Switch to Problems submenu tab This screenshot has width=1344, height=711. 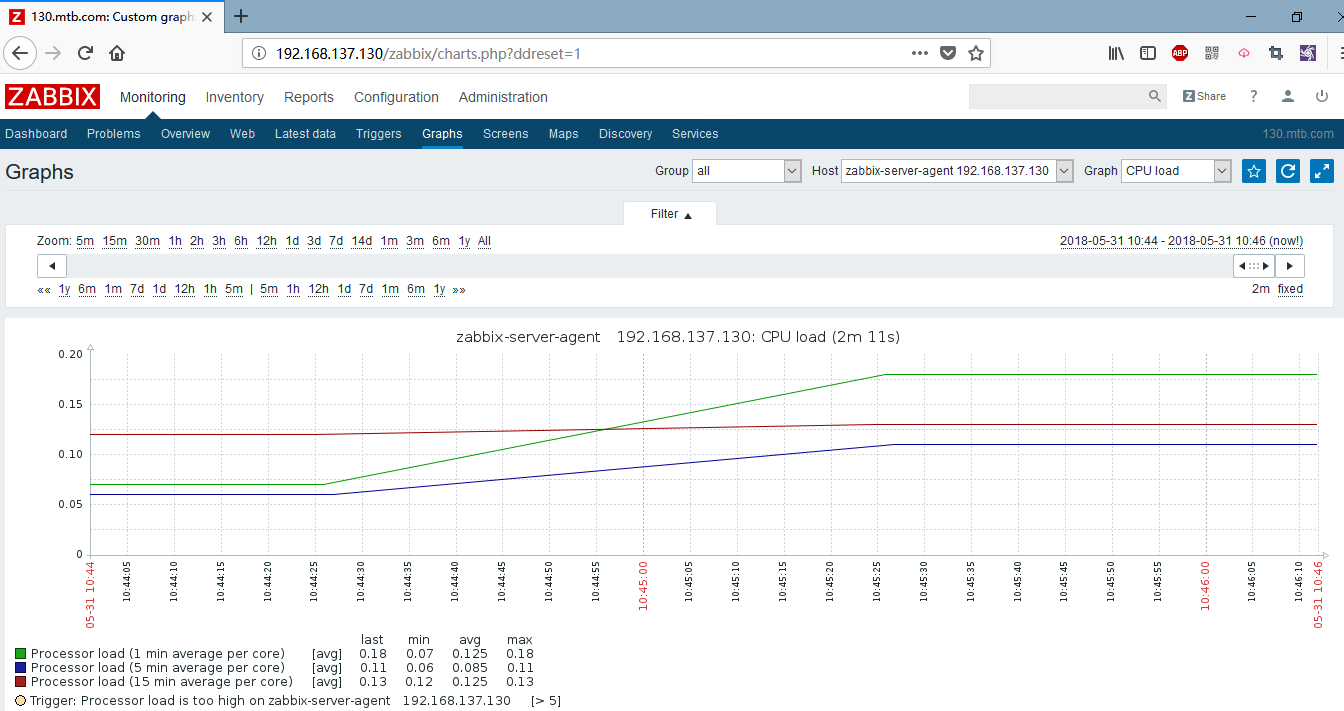pyautogui.click(x=114, y=134)
